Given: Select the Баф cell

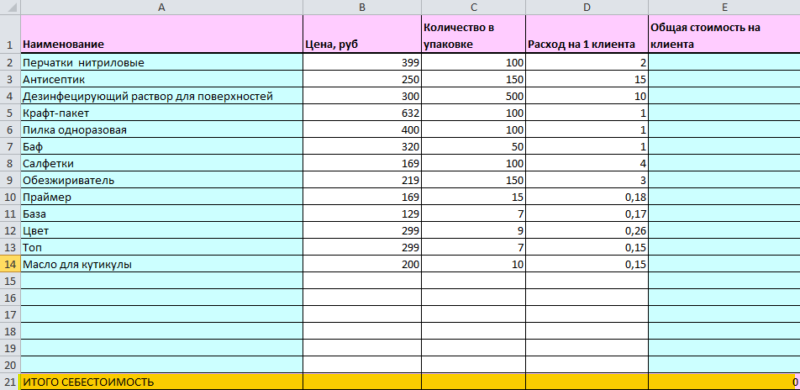Looking at the screenshot, I should point(161,147).
